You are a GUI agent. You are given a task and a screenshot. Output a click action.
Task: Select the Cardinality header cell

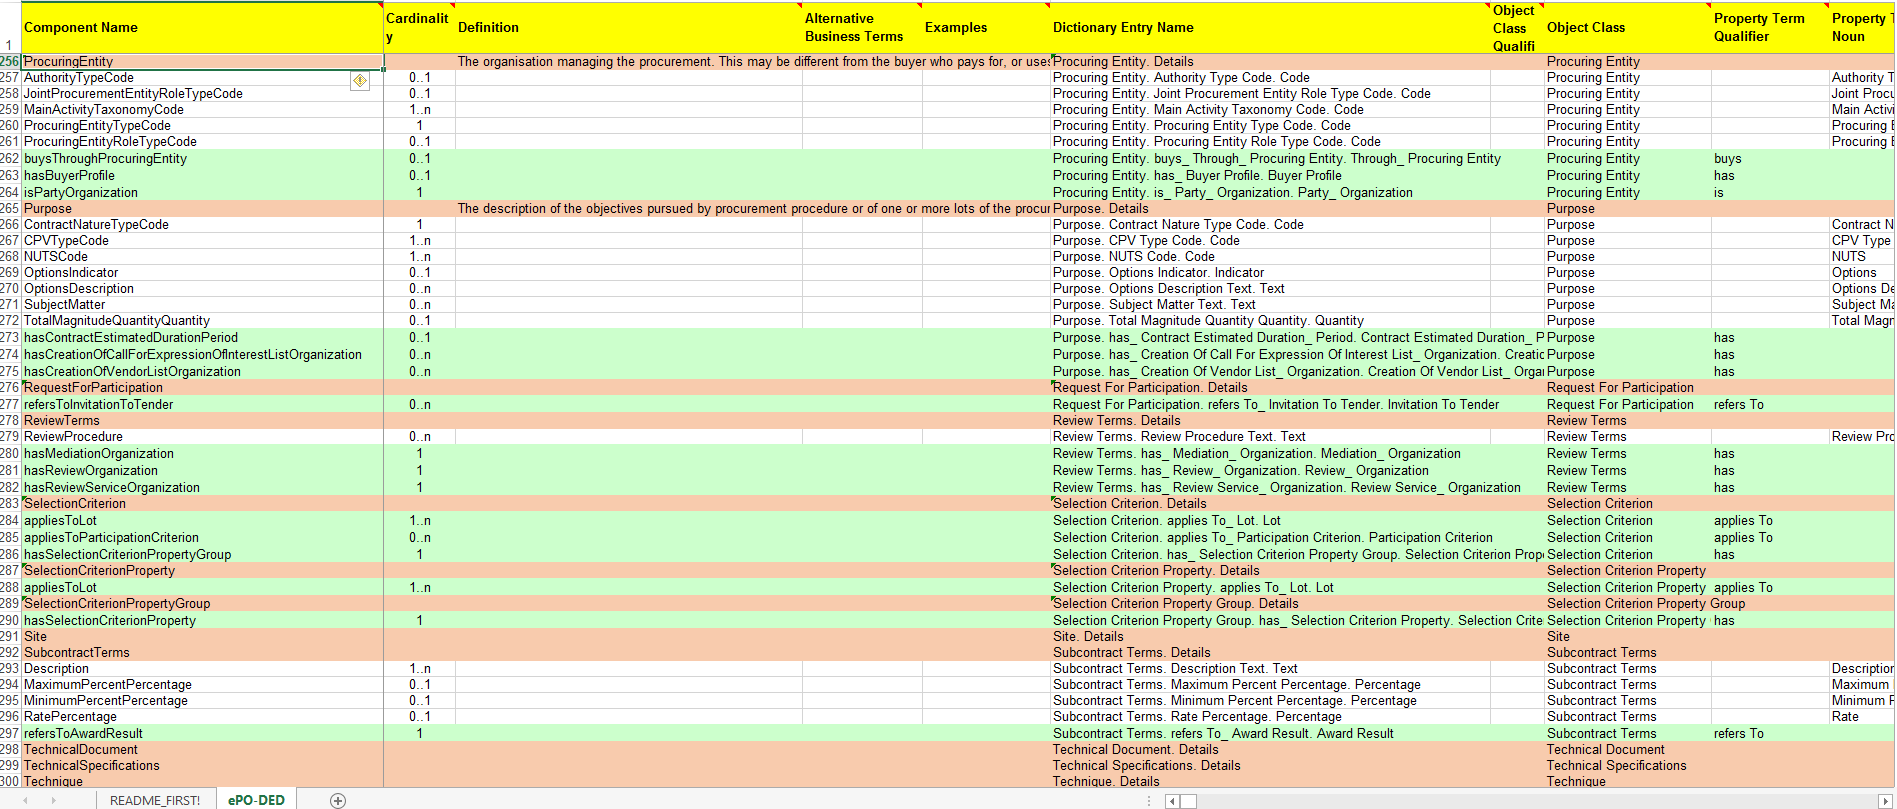pyautogui.click(x=419, y=28)
